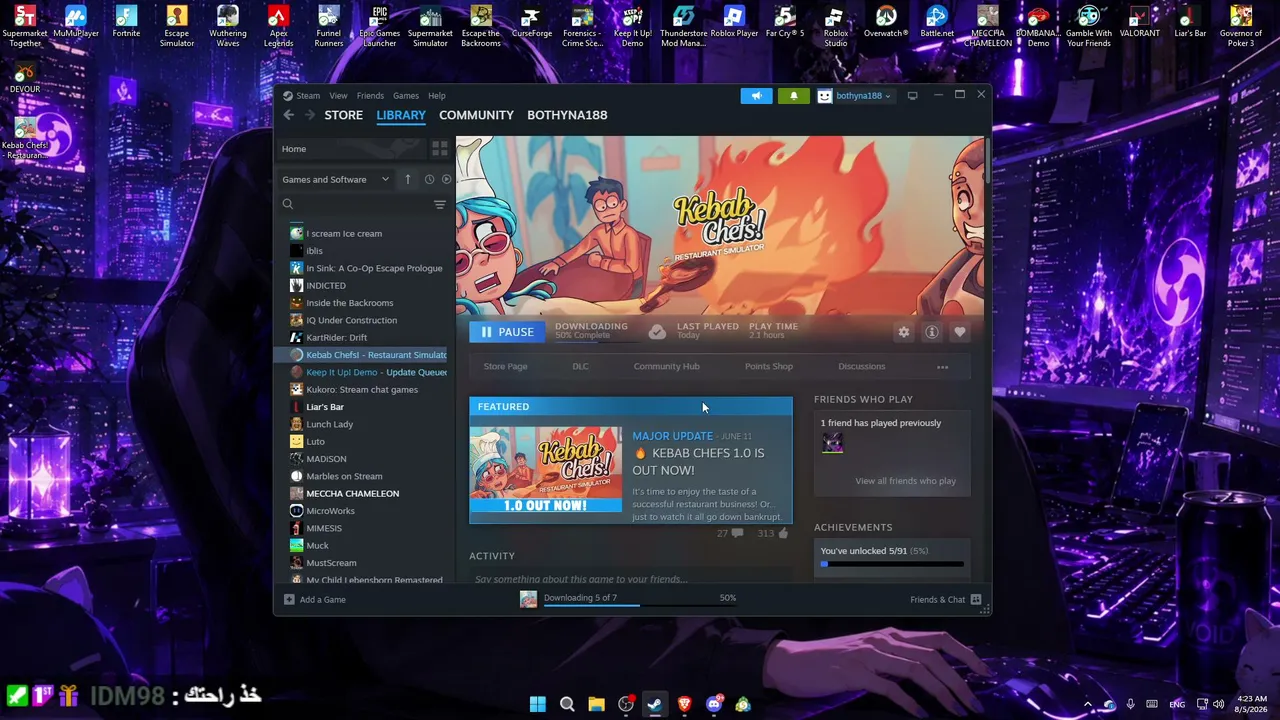Image resolution: width=1280 pixels, height=720 pixels.
Task: Select the DEVOUR desktop icon
Action: click(x=25, y=79)
